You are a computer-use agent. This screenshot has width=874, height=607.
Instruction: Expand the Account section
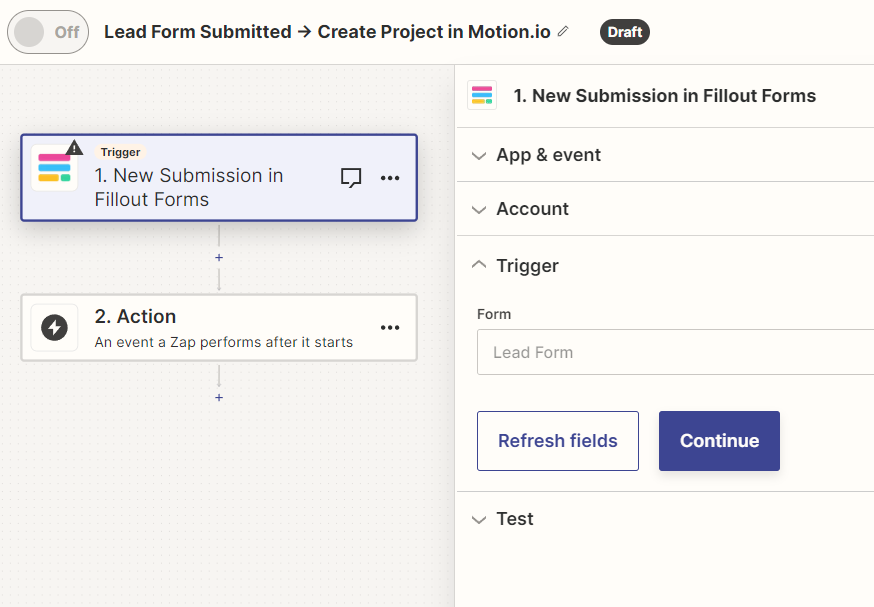pos(532,209)
